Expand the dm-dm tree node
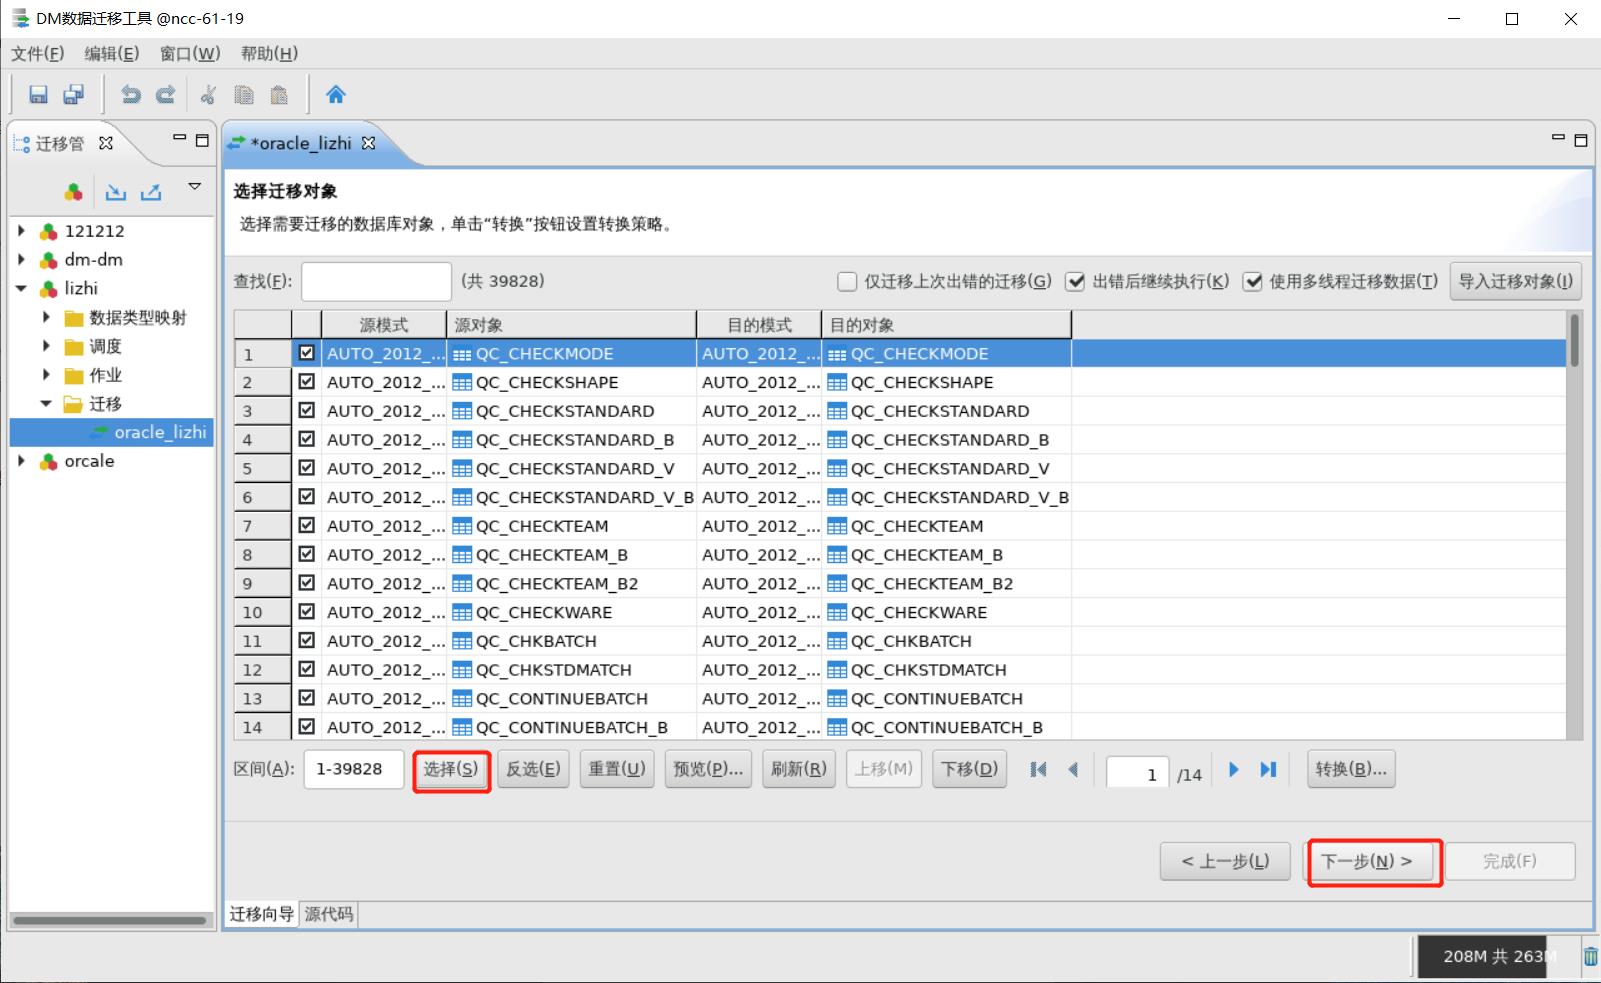This screenshot has width=1601, height=983. [21, 260]
